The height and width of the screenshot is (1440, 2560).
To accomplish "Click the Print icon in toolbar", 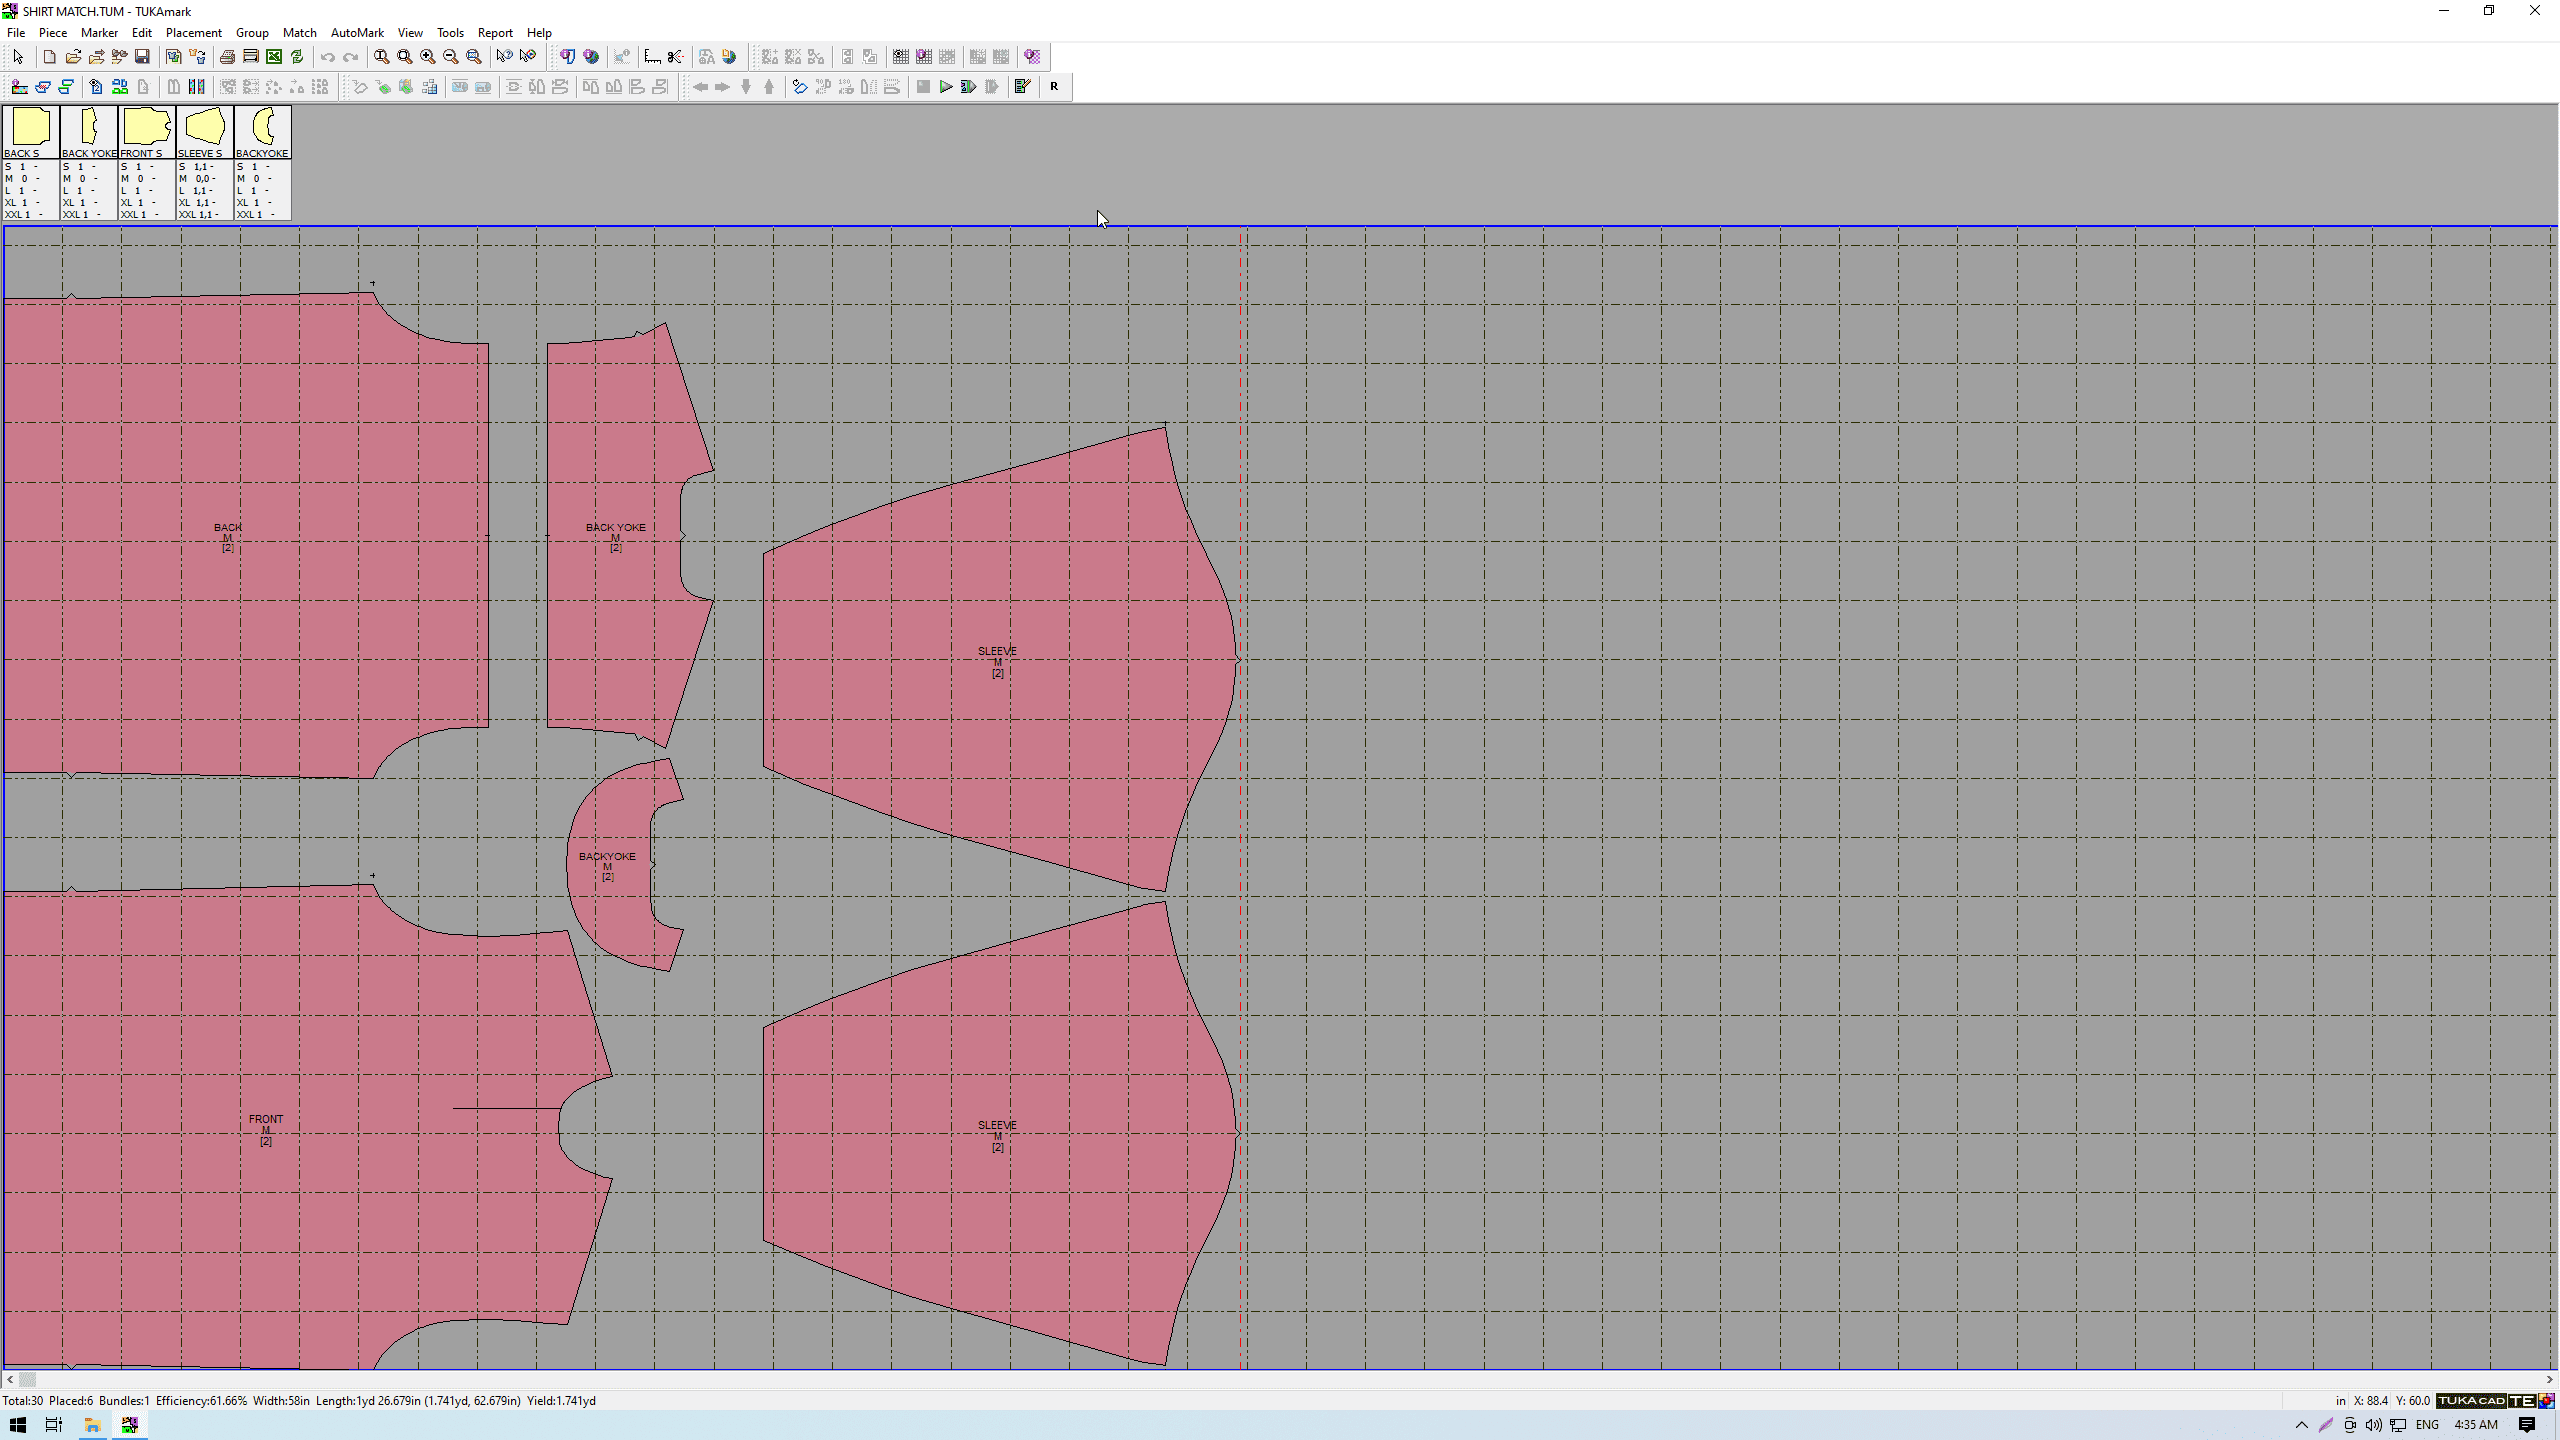I will click(x=227, y=57).
